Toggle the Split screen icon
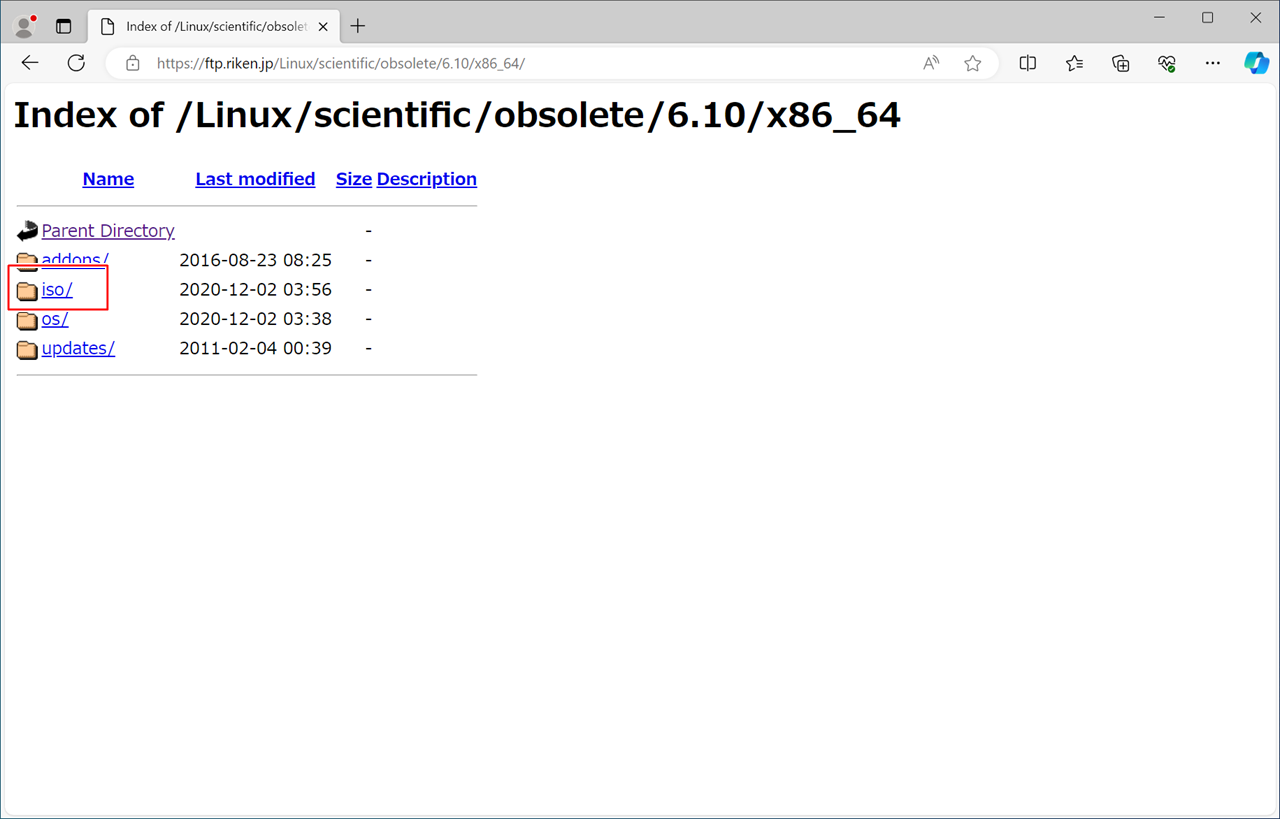The height and width of the screenshot is (819, 1280). point(1027,63)
